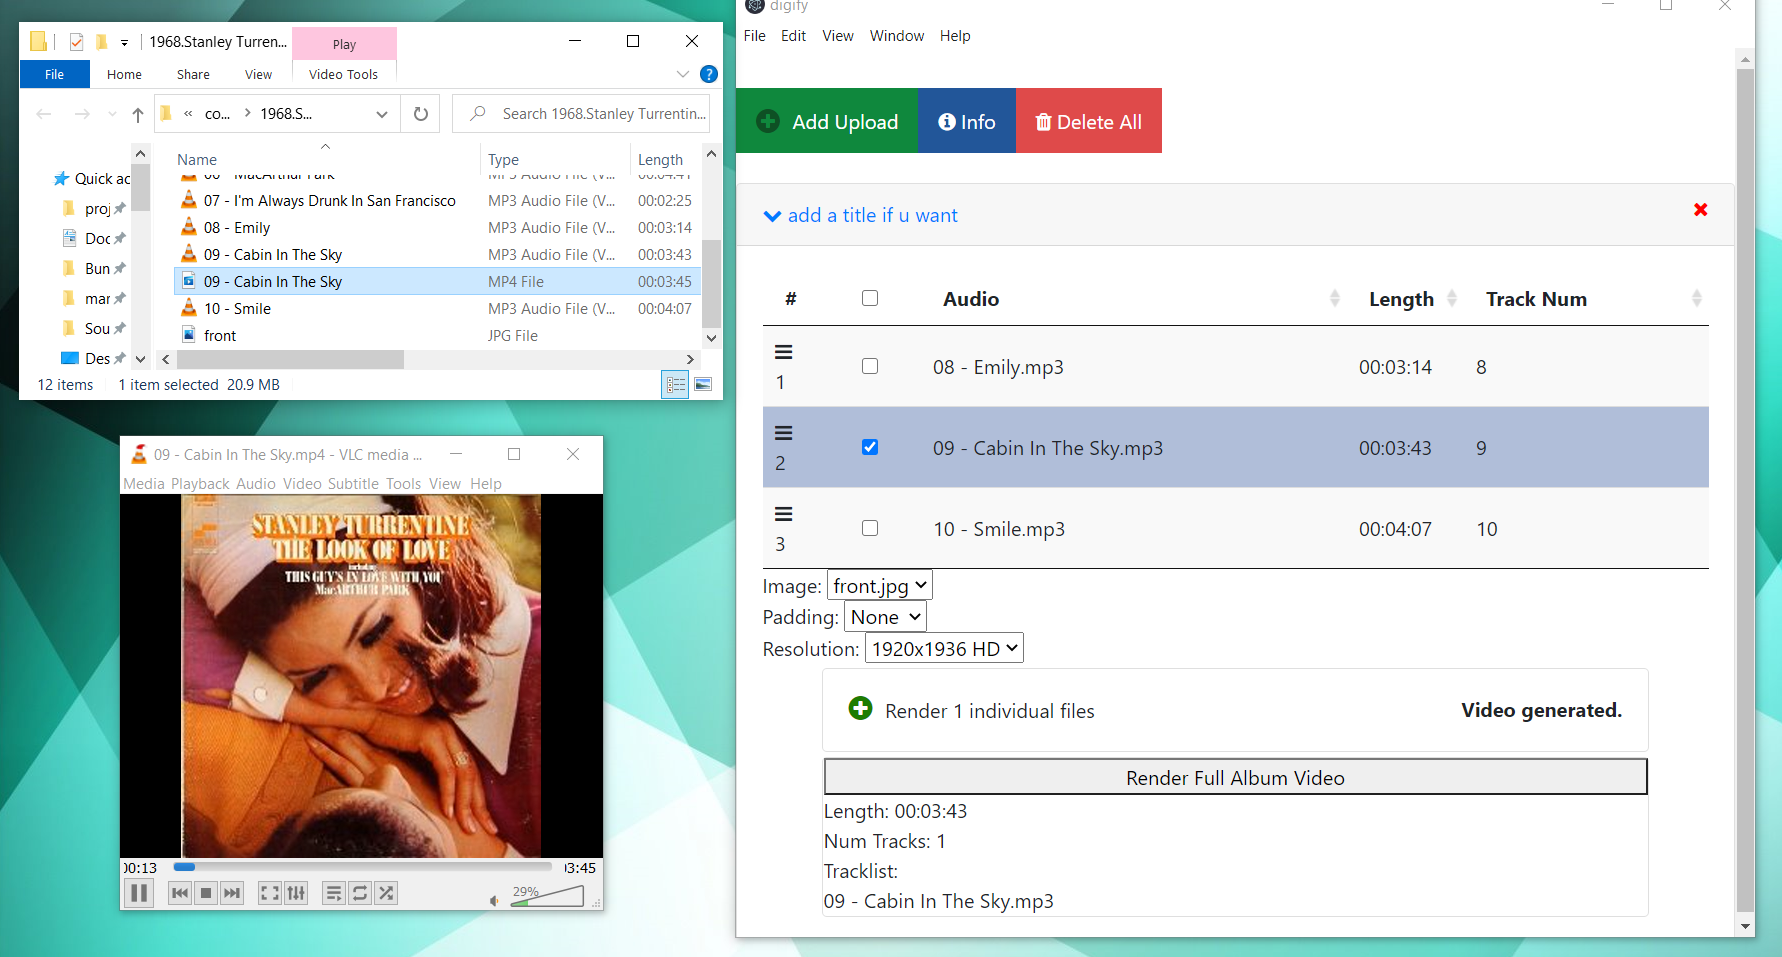Click drag handle icon for row 2
The width and height of the screenshot is (1782, 957).
pyautogui.click(x=784, y=433)
